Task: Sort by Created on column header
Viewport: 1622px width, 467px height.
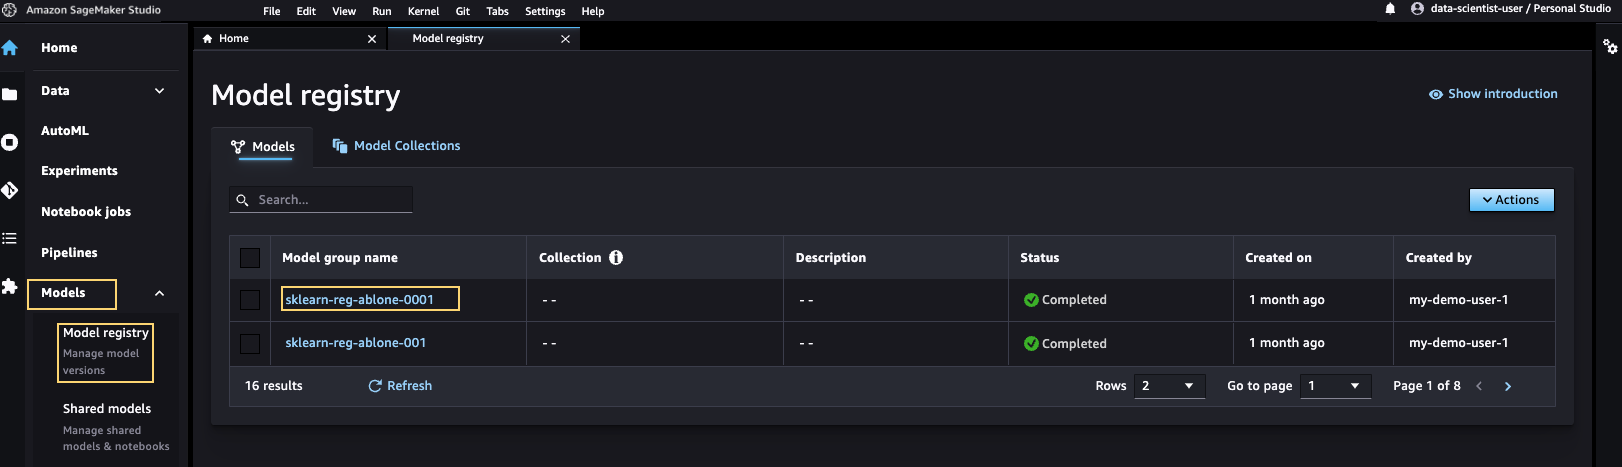Action: click(x=1278, y=258)
